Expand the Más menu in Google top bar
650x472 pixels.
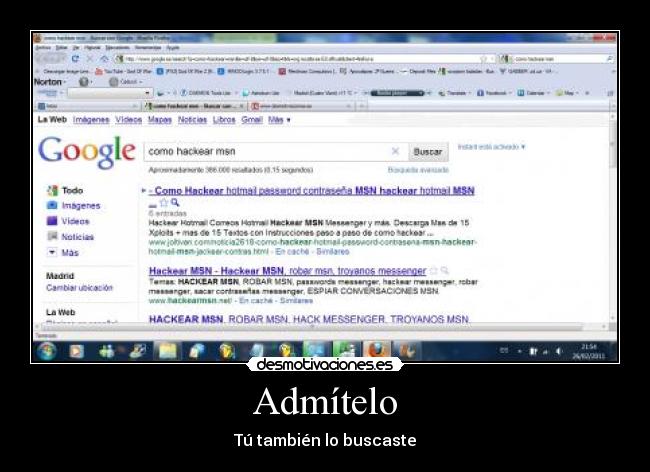coord(279,120)
